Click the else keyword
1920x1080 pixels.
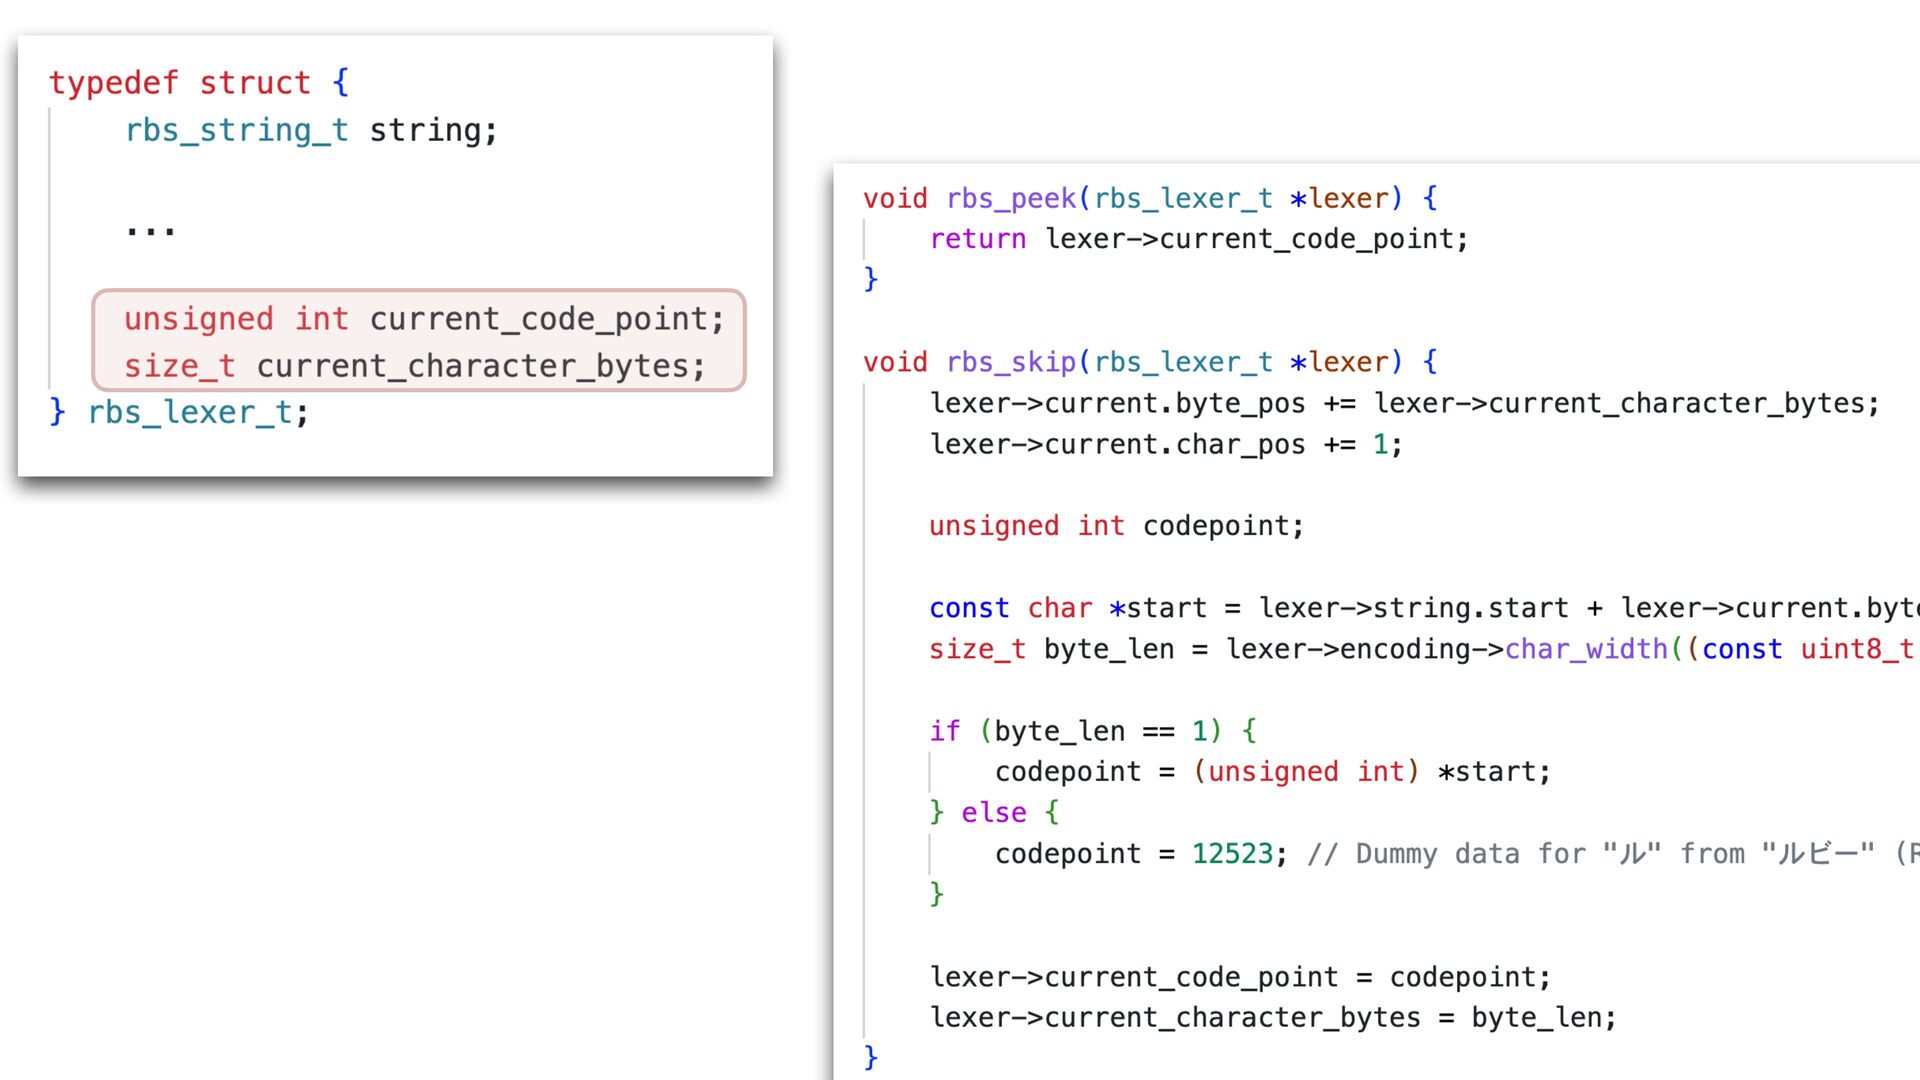pyautogui.click(x=993, y=813)
